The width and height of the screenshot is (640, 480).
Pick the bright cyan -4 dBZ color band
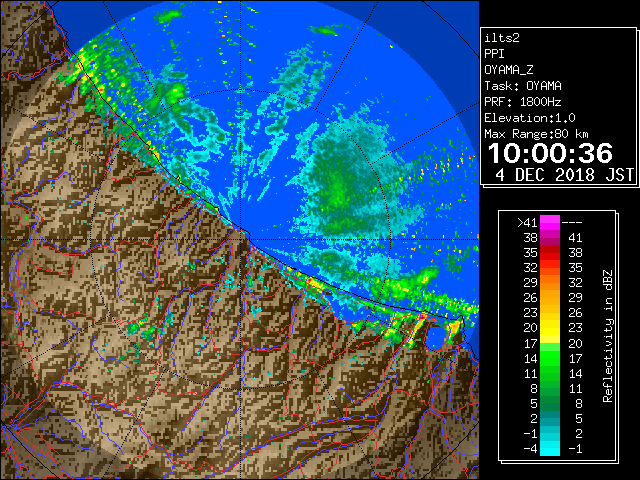550,449
